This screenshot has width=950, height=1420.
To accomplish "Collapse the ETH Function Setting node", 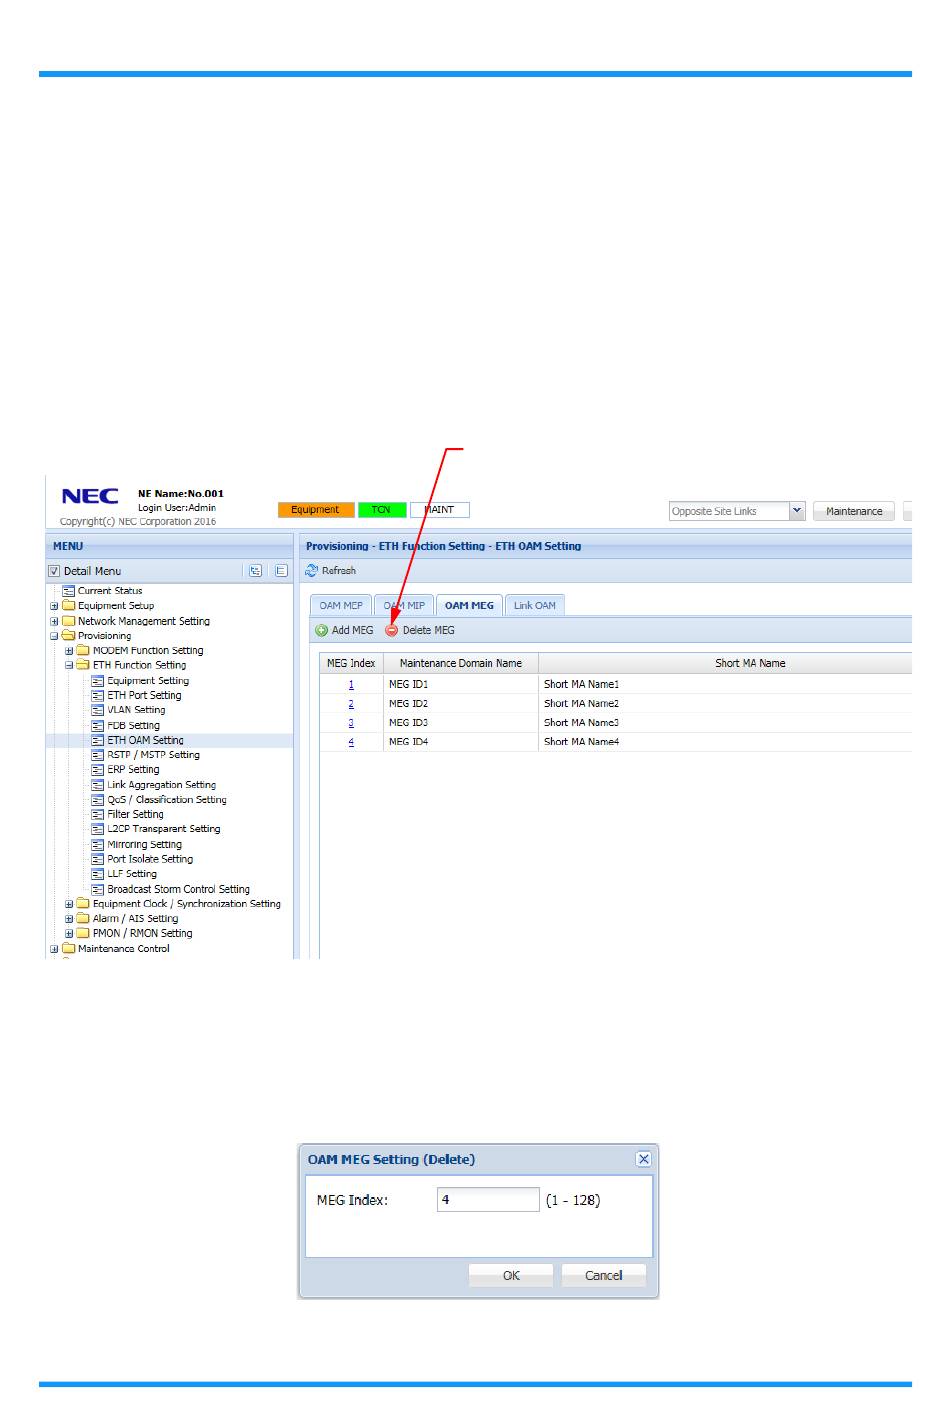I will coord(69,665).
